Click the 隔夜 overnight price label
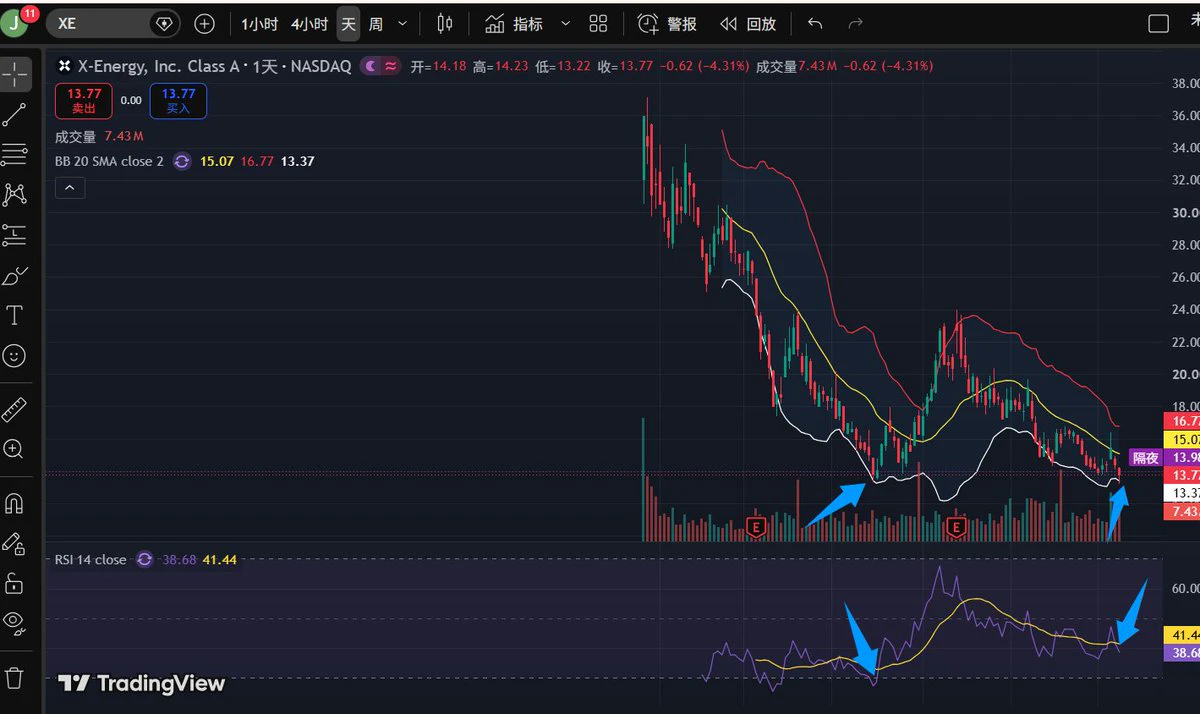Viewport: 1200px width, 714px height. (x=1145, y=457)
